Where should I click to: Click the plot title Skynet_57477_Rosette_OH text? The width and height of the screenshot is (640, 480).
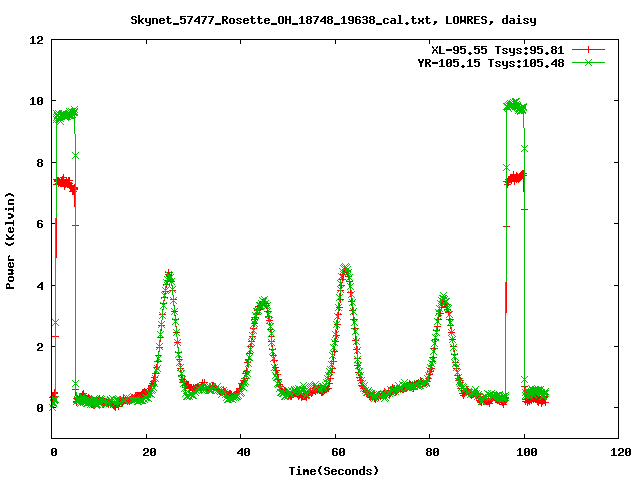pos(333,20)
